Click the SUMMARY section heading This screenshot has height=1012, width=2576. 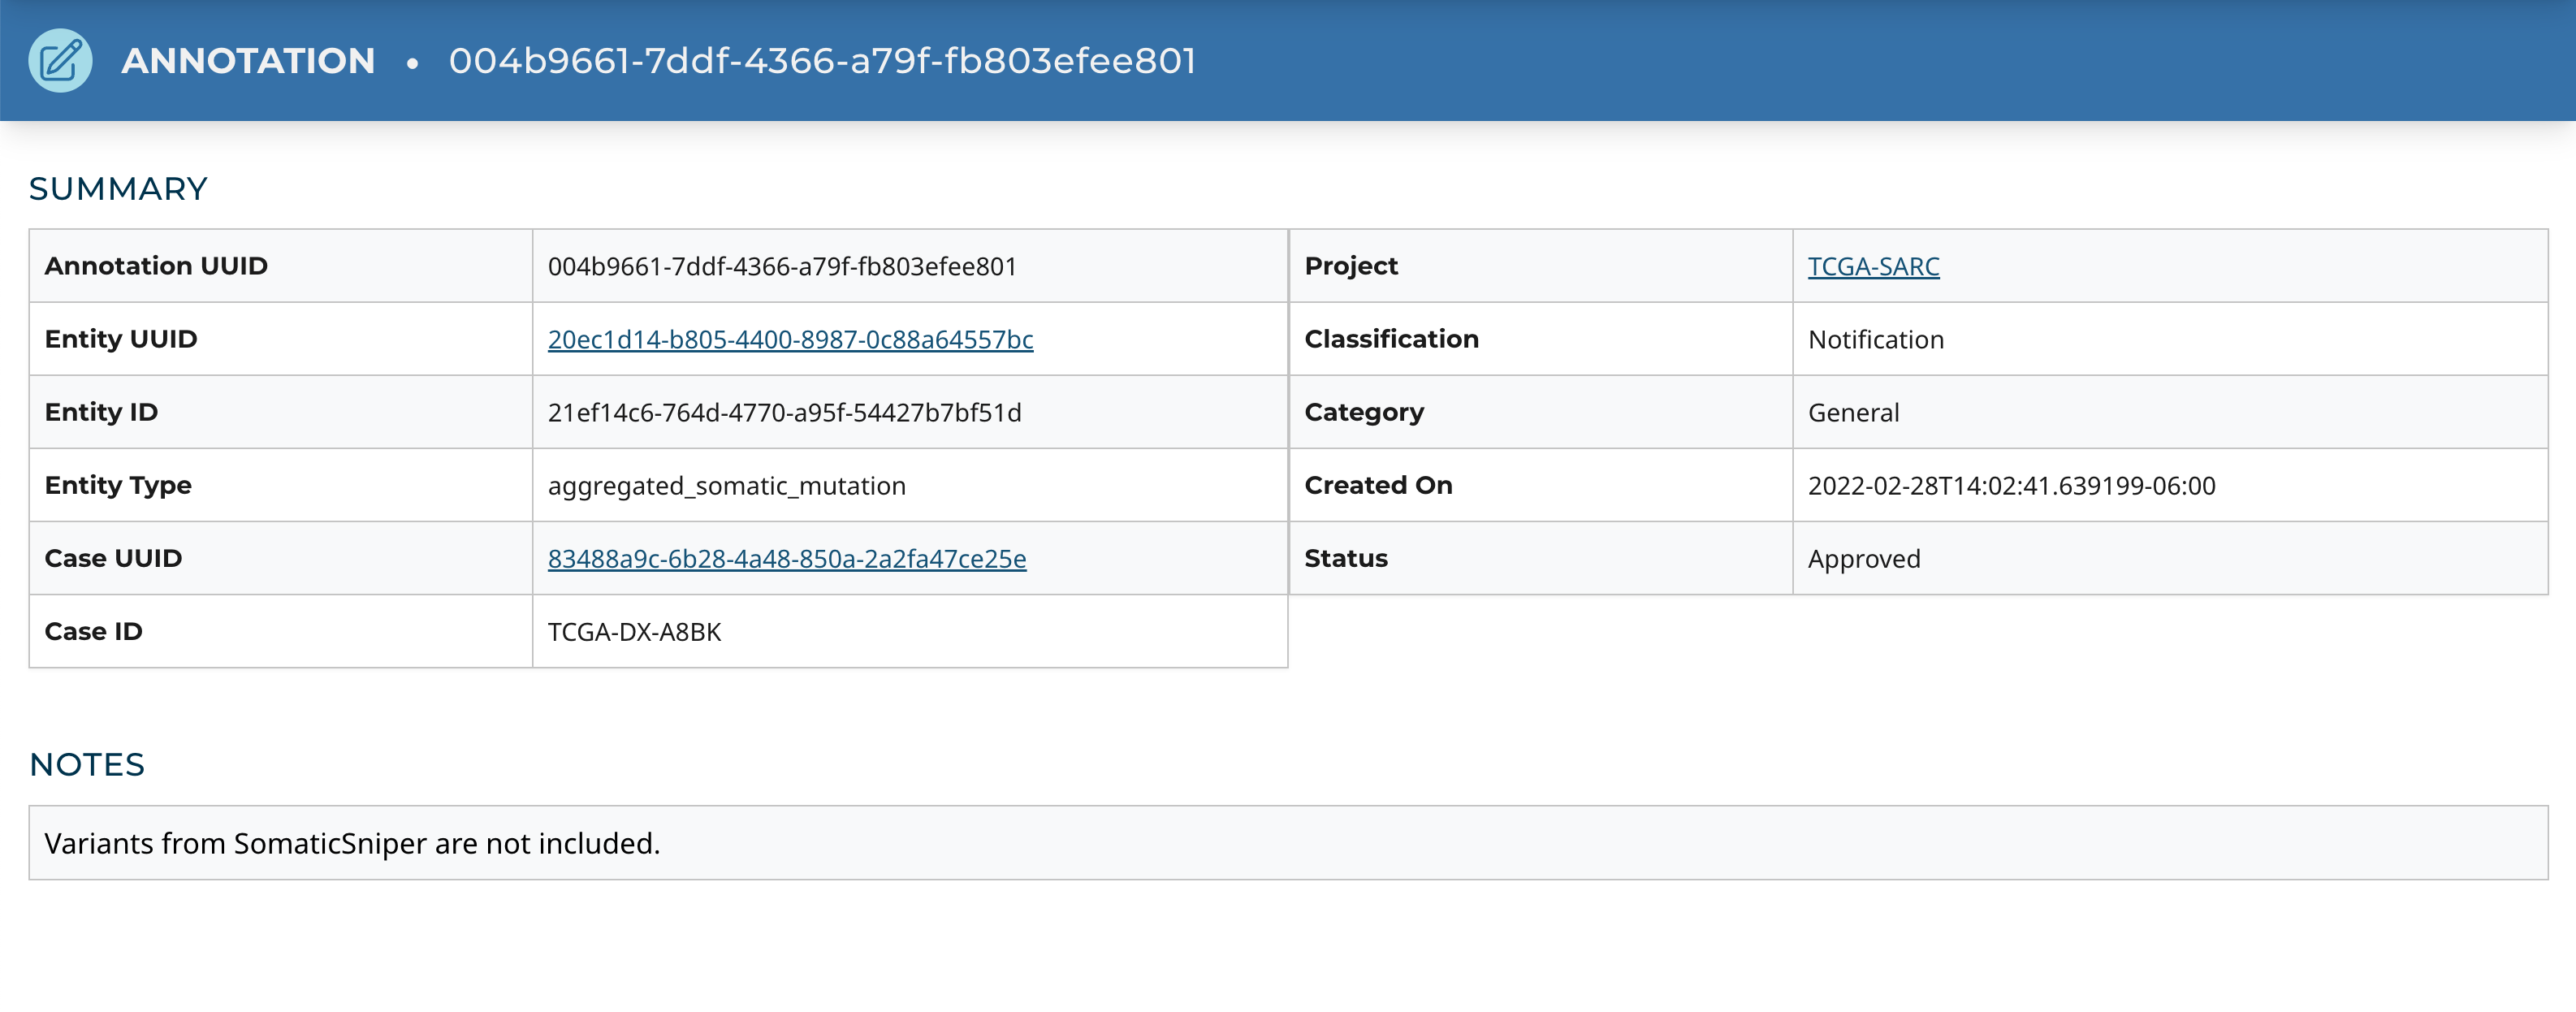coord(118,189)
